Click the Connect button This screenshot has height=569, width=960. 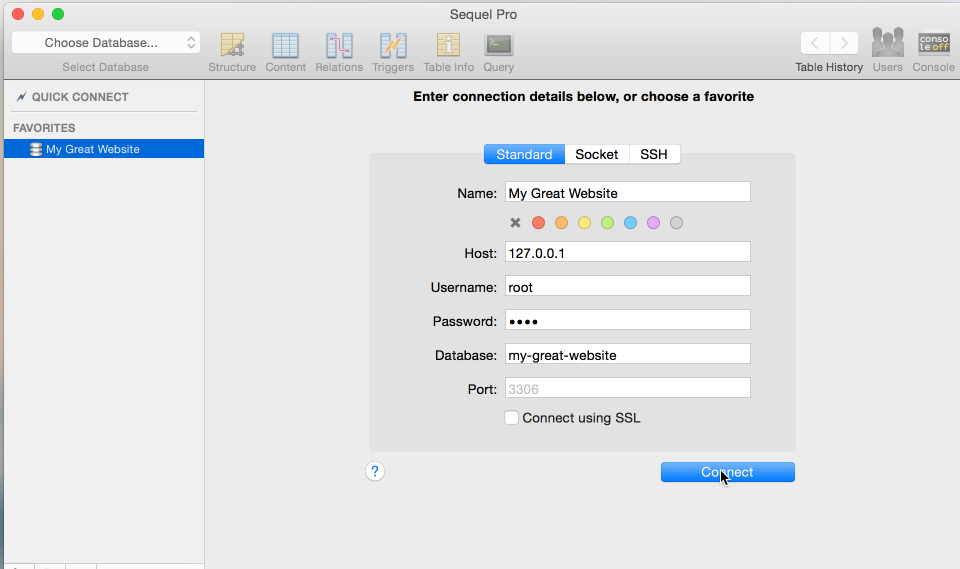(x=727, y=472)
